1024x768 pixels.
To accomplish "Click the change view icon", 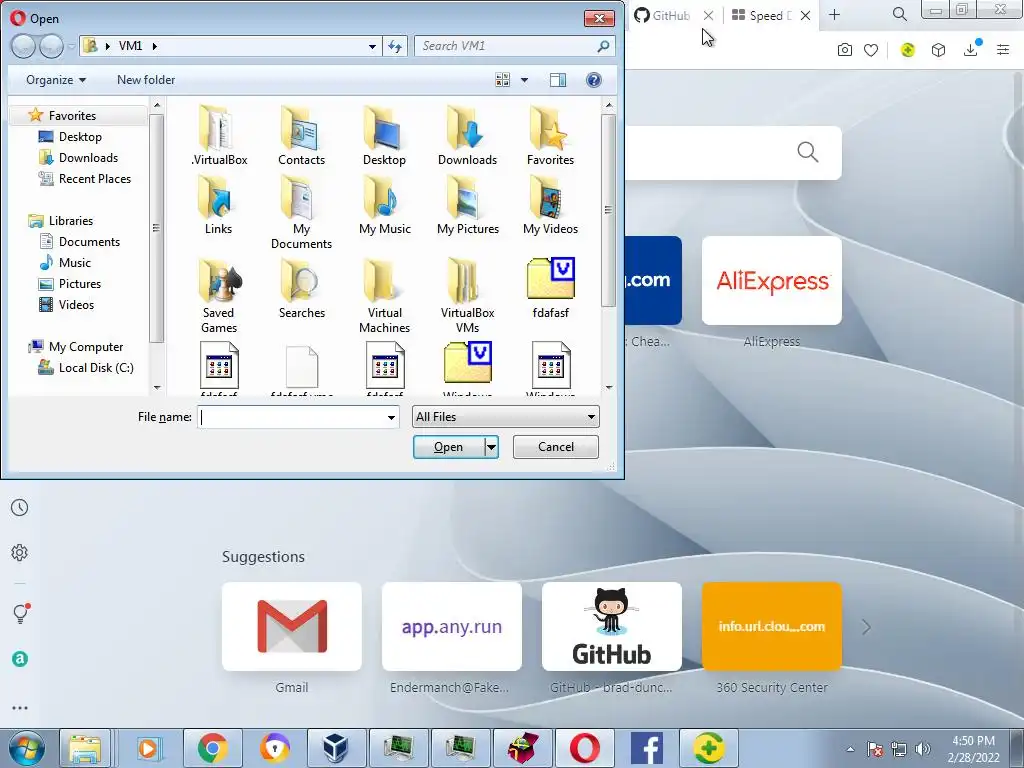I will [x=502, y=80].
